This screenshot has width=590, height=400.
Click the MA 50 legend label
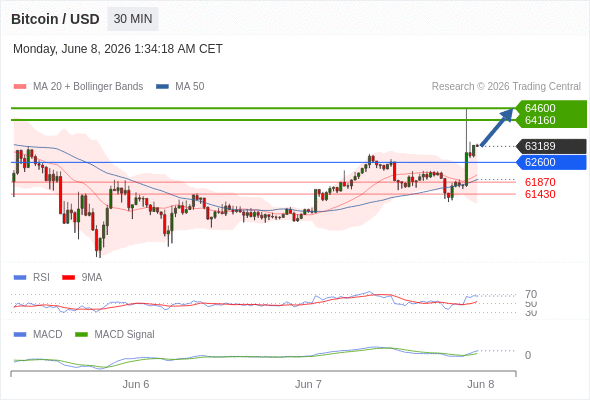coord(190,87)
